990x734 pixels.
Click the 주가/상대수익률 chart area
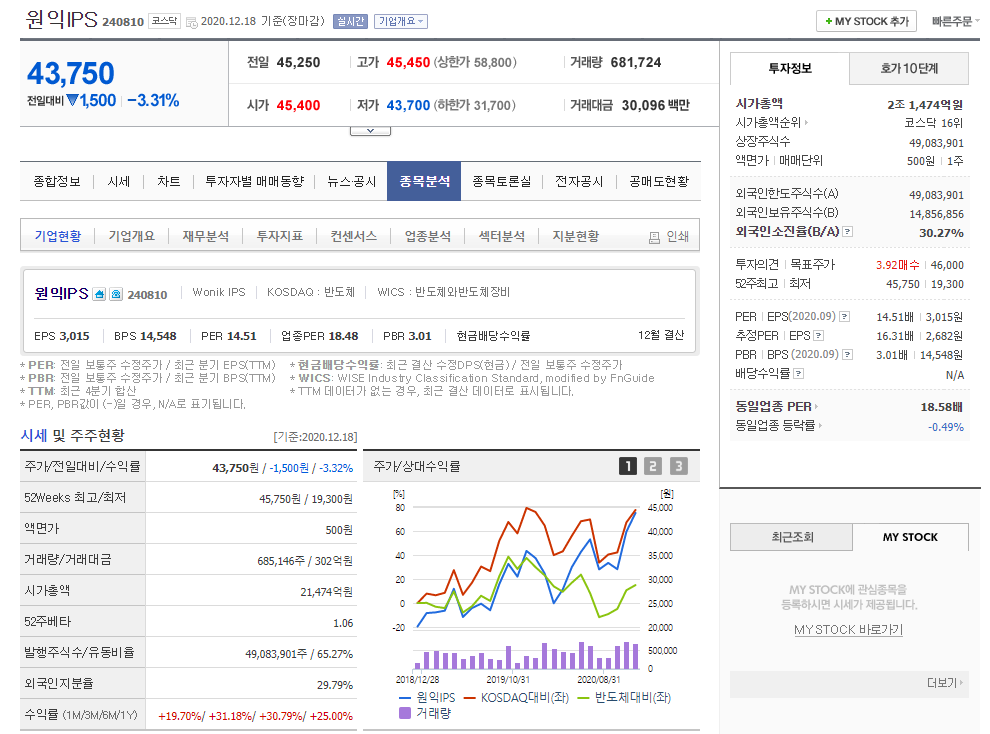(x=534, y=587)
